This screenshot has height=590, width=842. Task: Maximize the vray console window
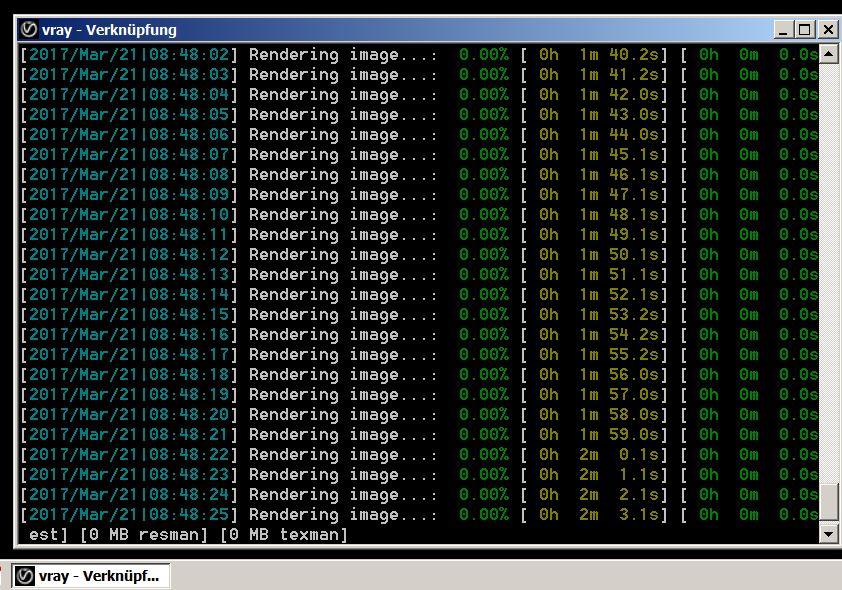click(806, 30)
